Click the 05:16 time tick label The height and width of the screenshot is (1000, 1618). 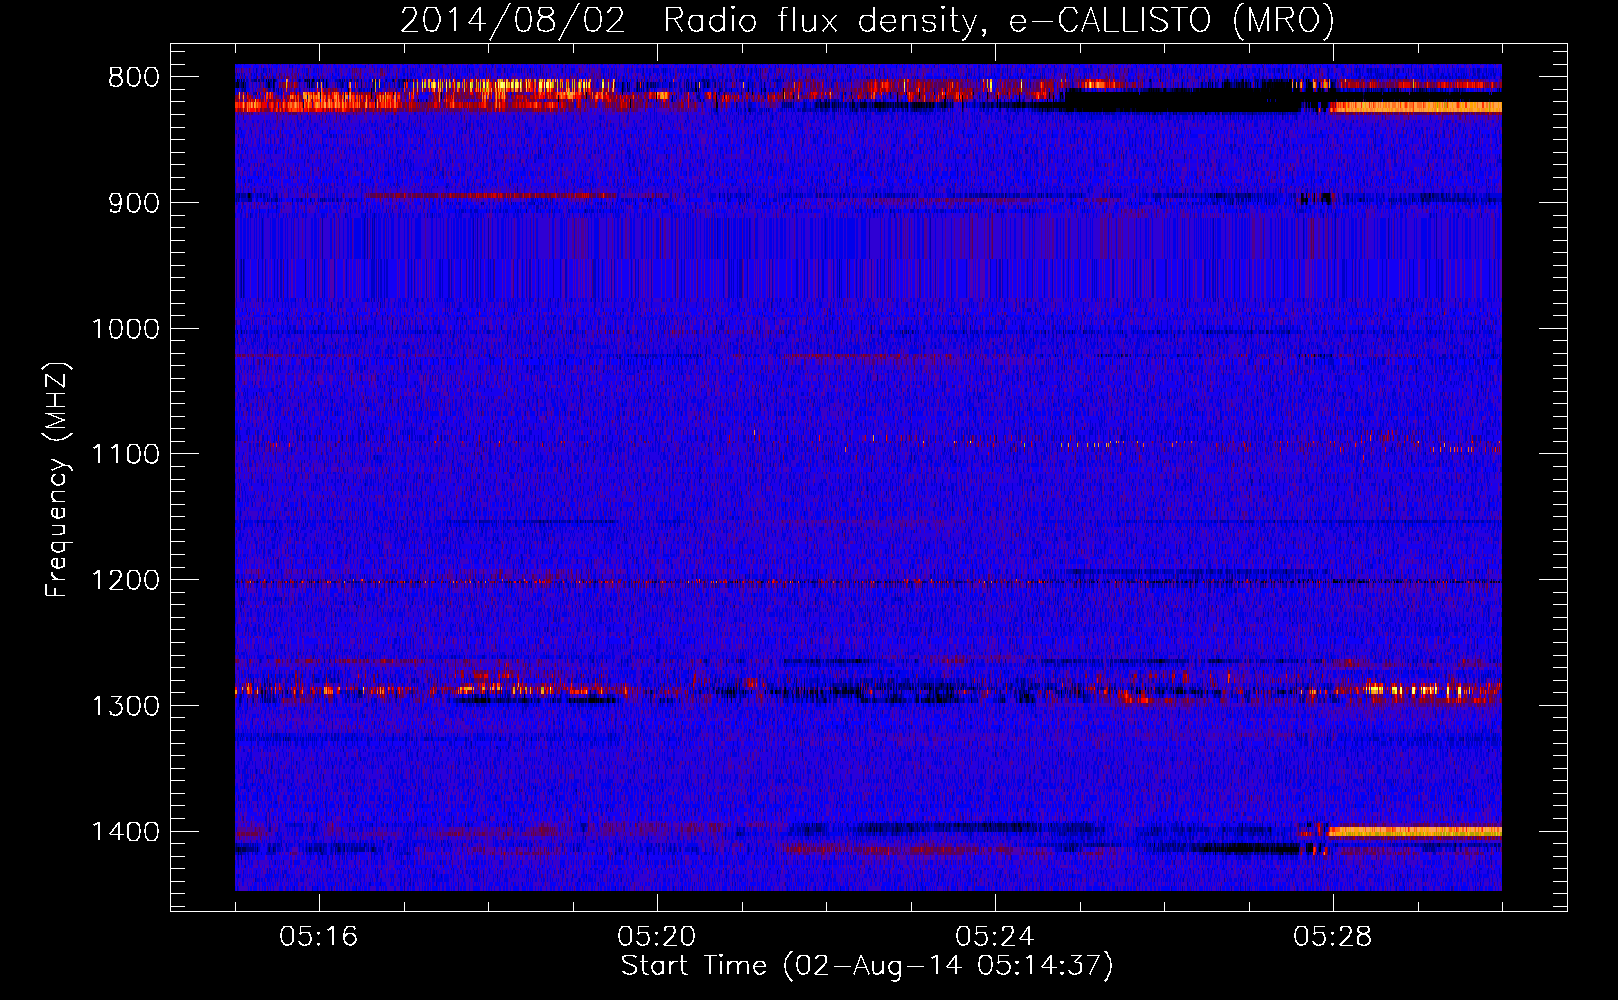pos(319,937)
